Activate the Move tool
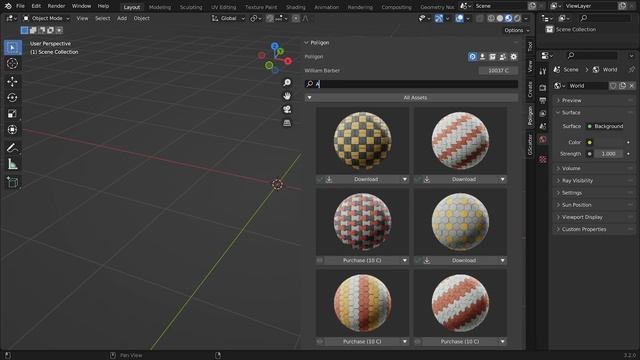Screen dimensions: 640x360 tap(12, 82)
